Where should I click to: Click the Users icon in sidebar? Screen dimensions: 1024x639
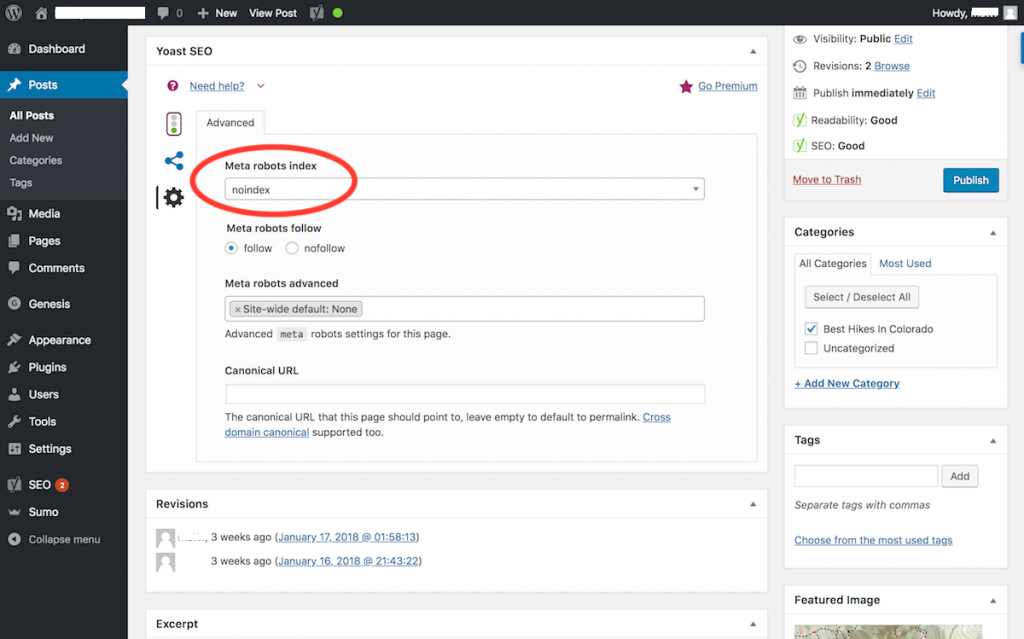tap(14, 395)
